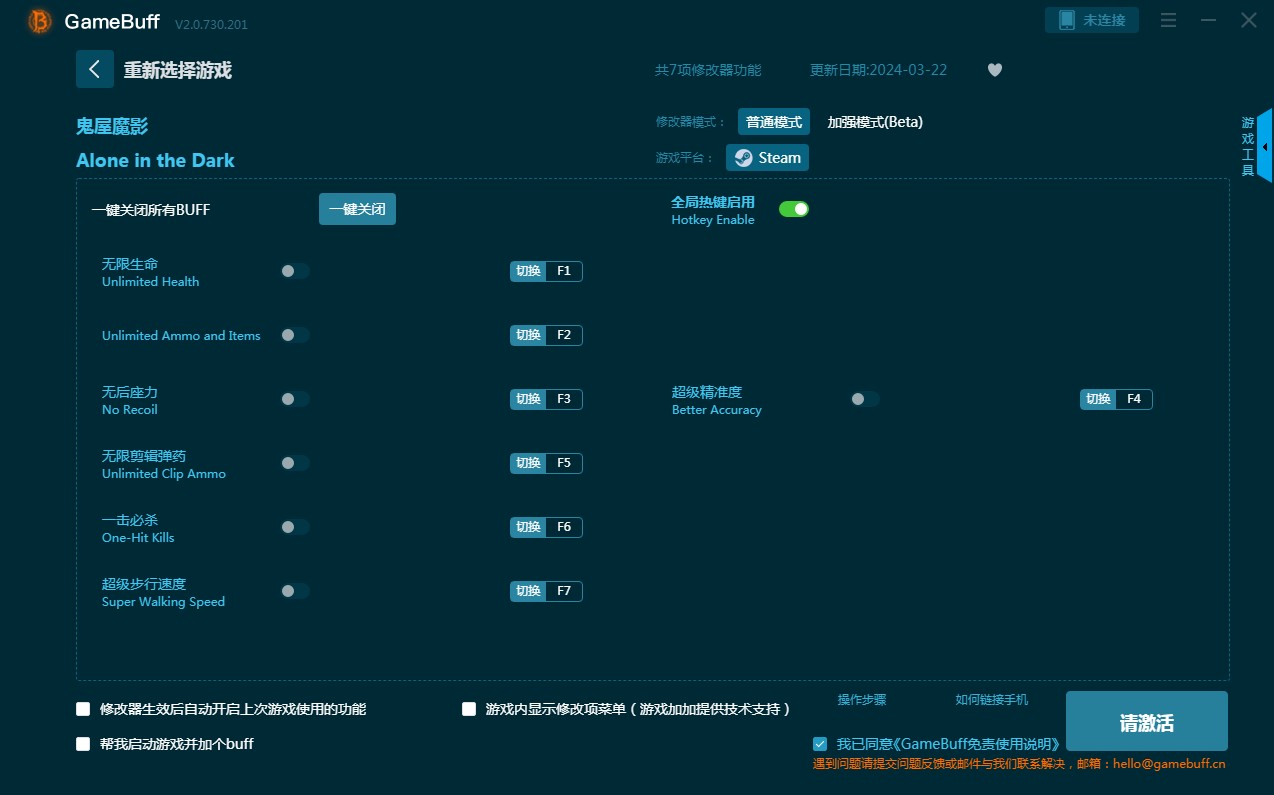Click the 一键关闭 button
1274x795 pixels.
tap(357, 209)
